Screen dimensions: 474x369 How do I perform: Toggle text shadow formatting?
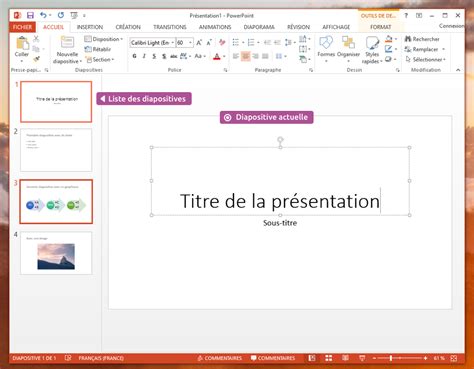164,56
